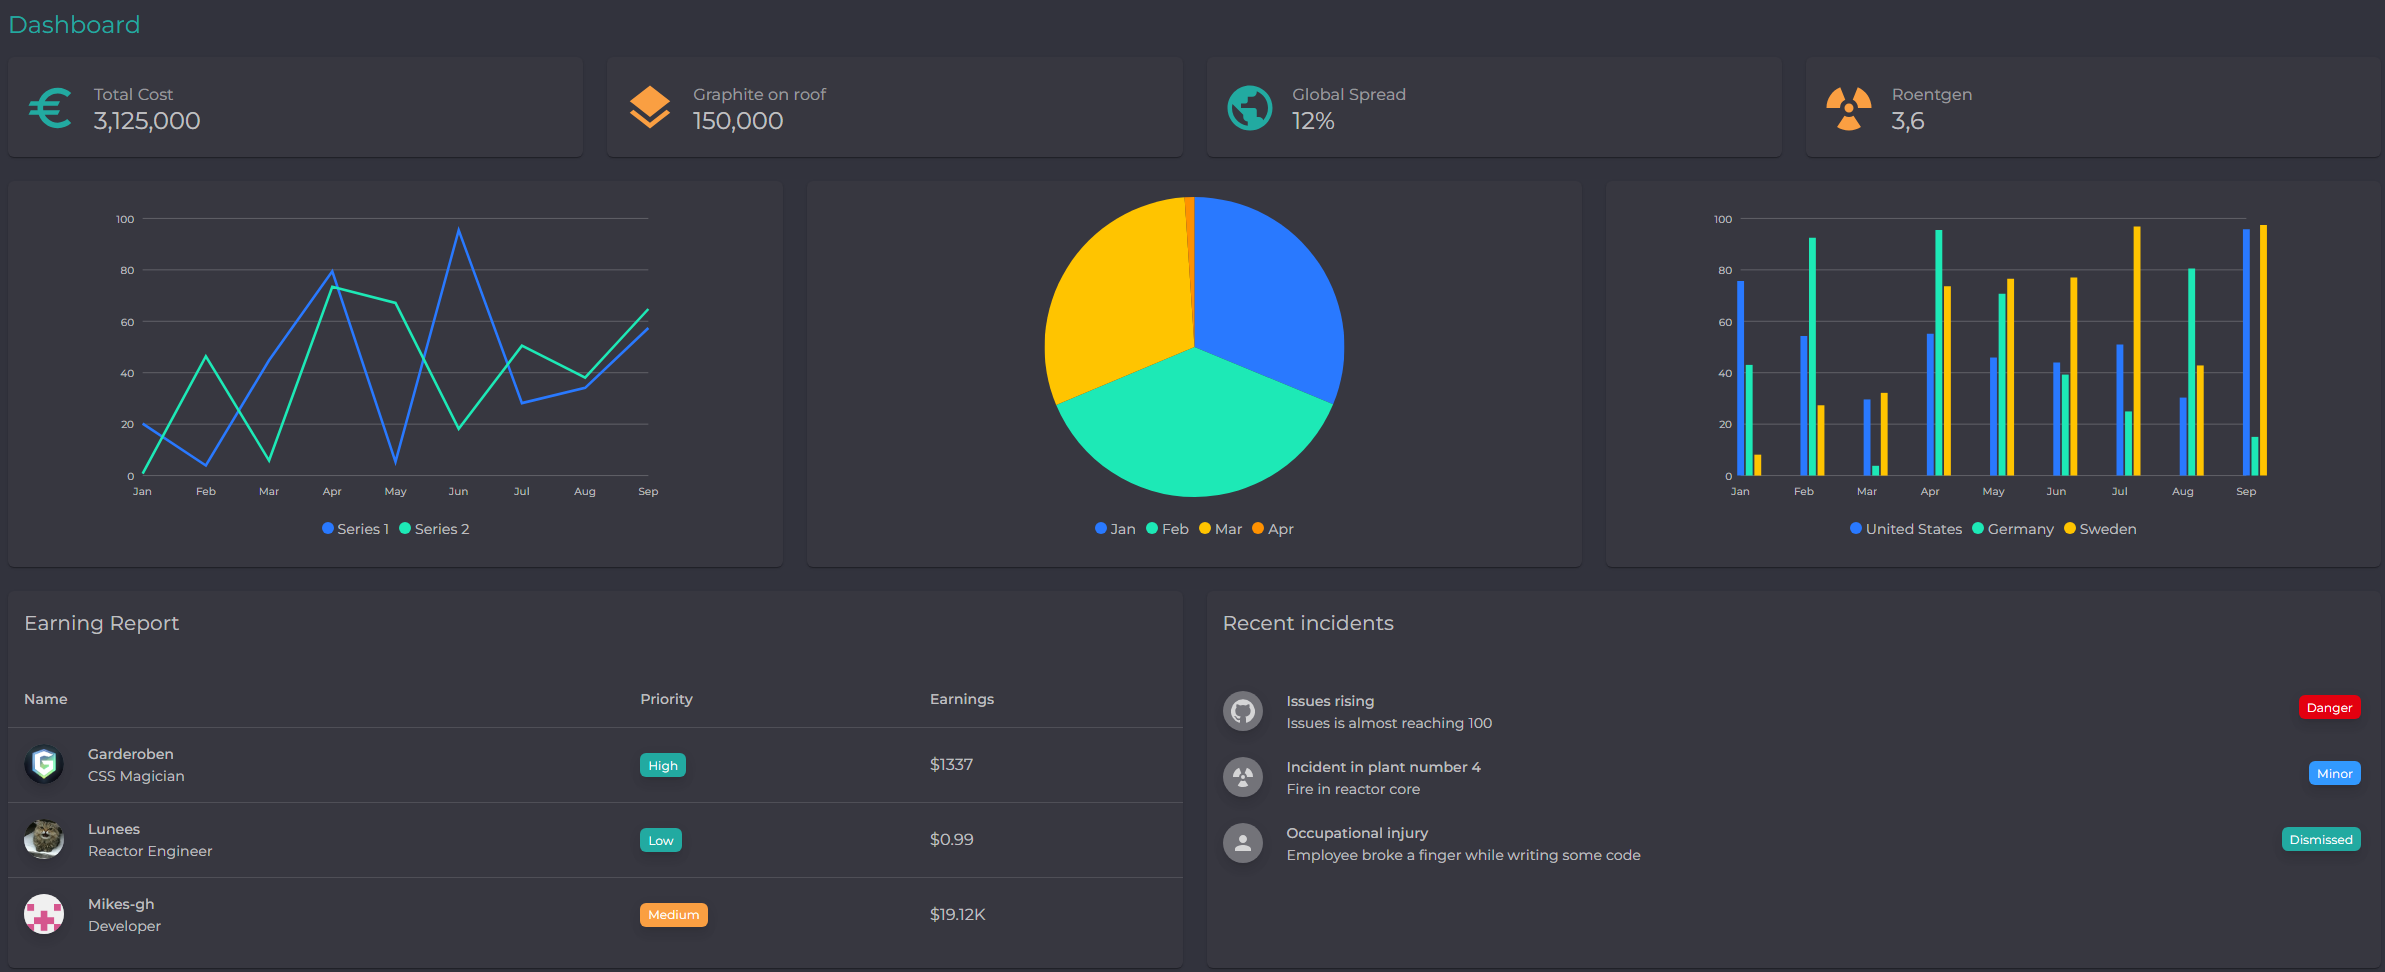This screenshot has height=972, width=2385.
Task: Open Lunees' cat avatar
Action: pyautogui.click(x=44, y=840)
